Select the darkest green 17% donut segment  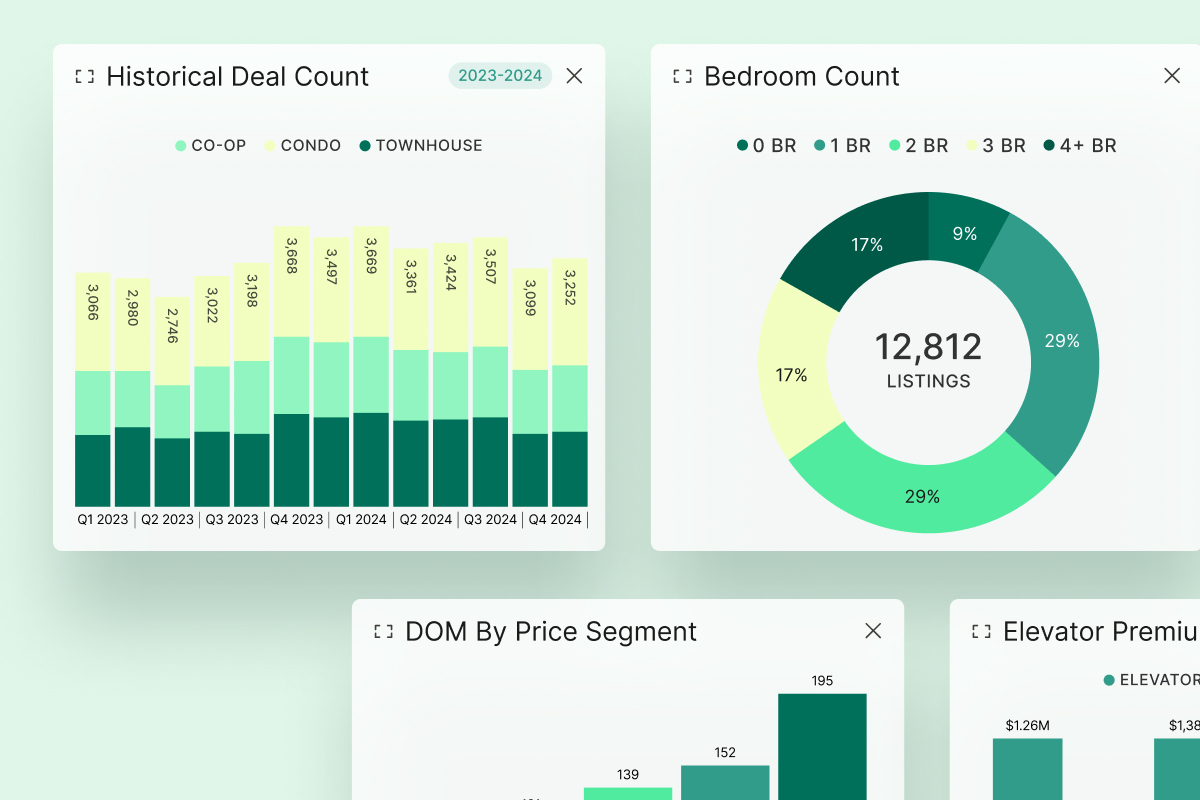867,245
